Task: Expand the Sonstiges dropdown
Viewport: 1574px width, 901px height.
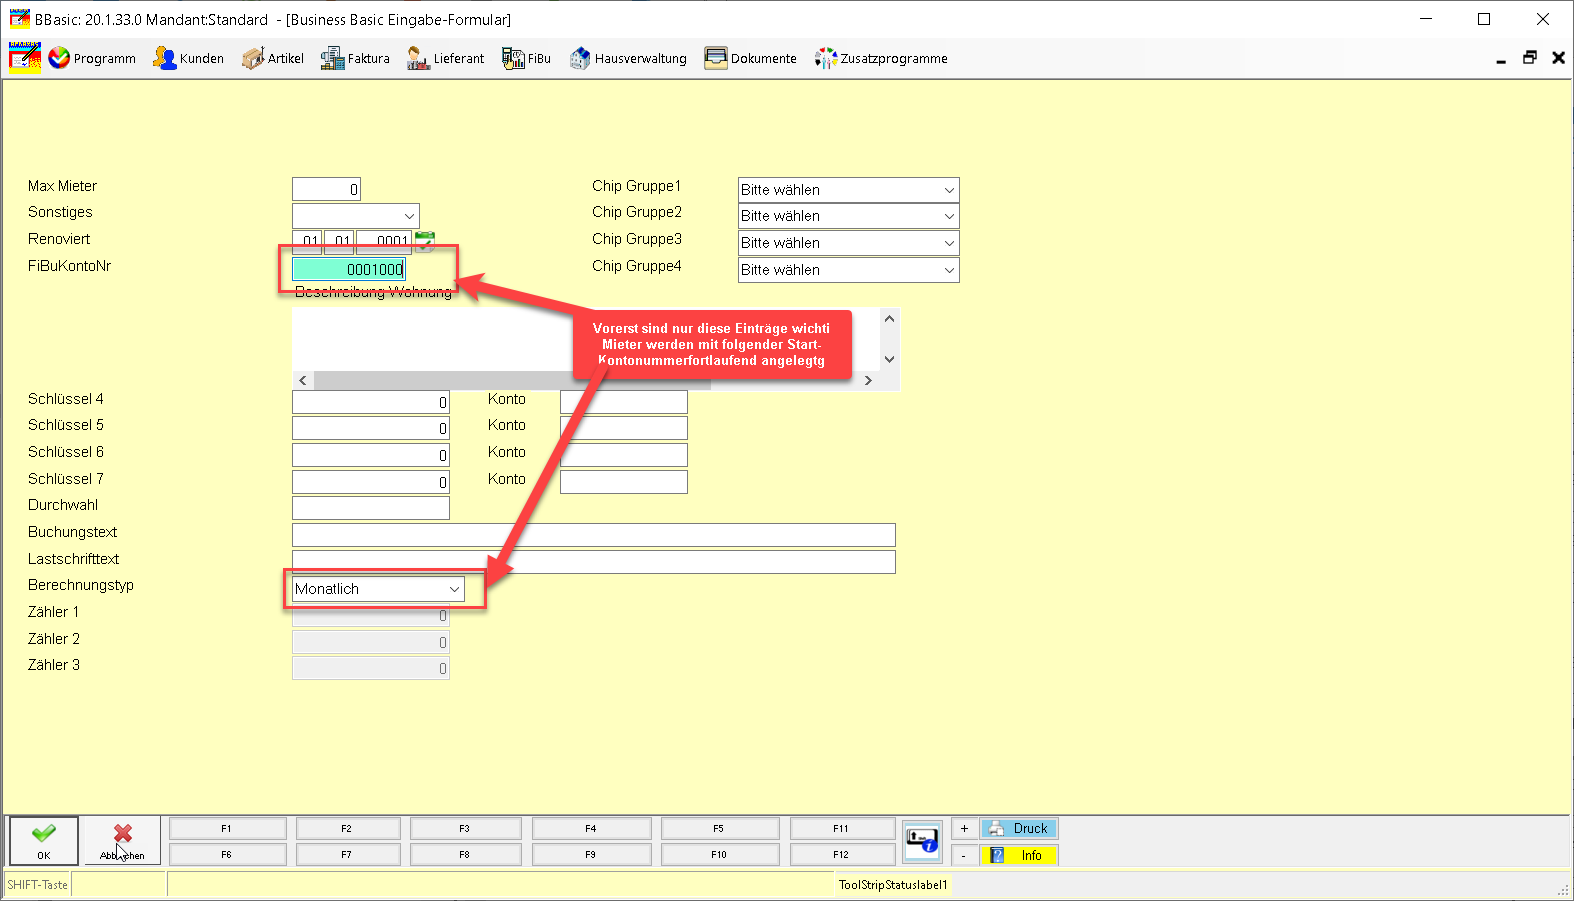Action: (409, 216)
